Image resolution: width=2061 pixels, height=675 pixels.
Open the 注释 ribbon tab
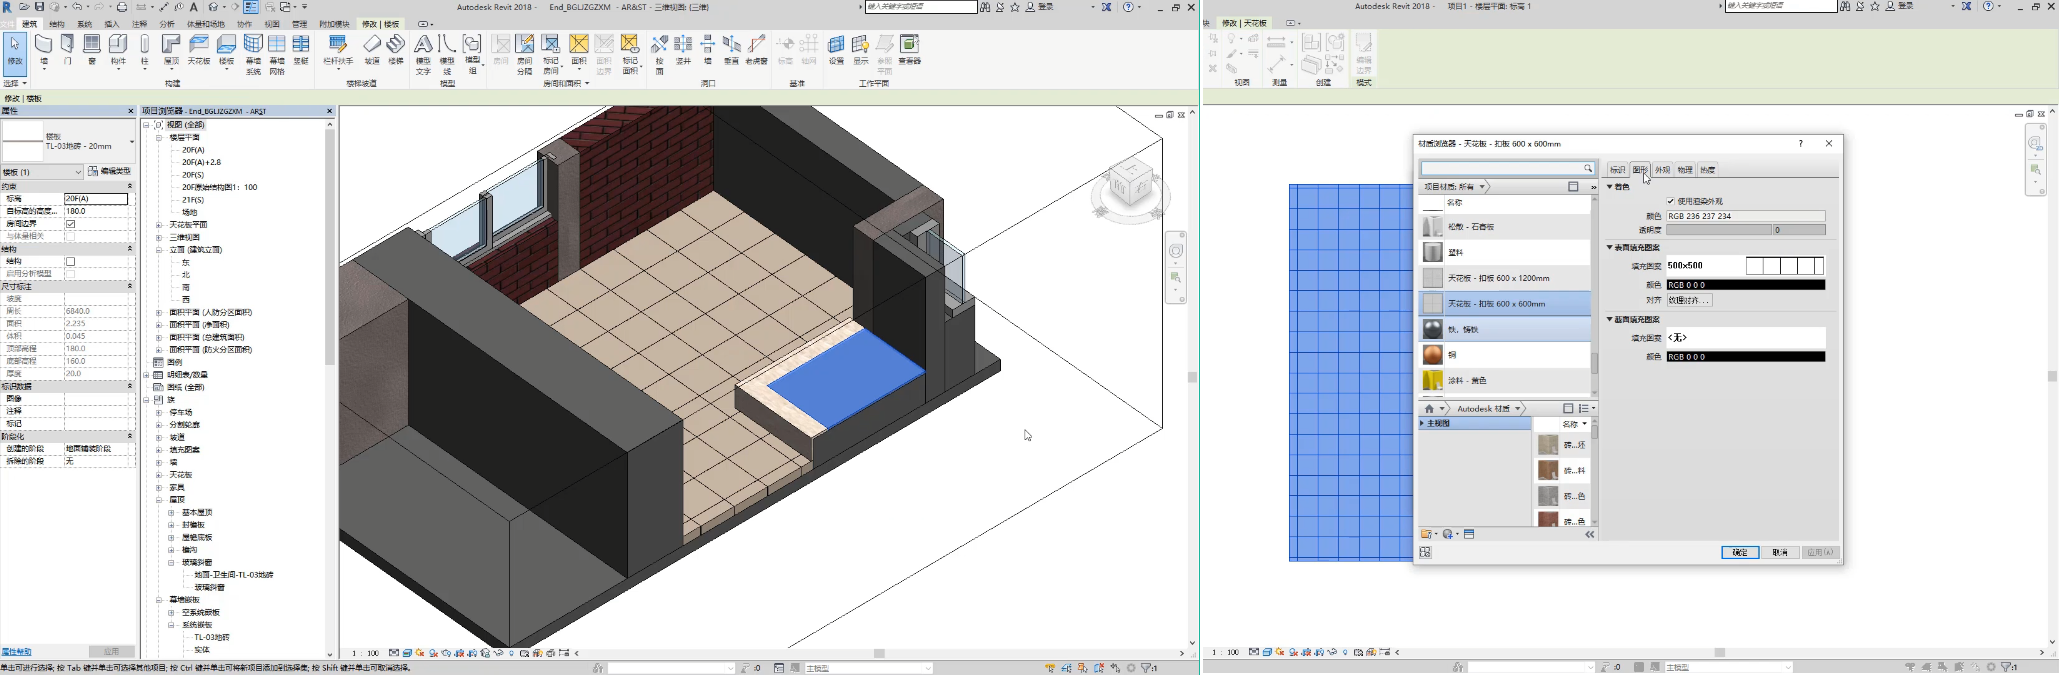point(140,24)
